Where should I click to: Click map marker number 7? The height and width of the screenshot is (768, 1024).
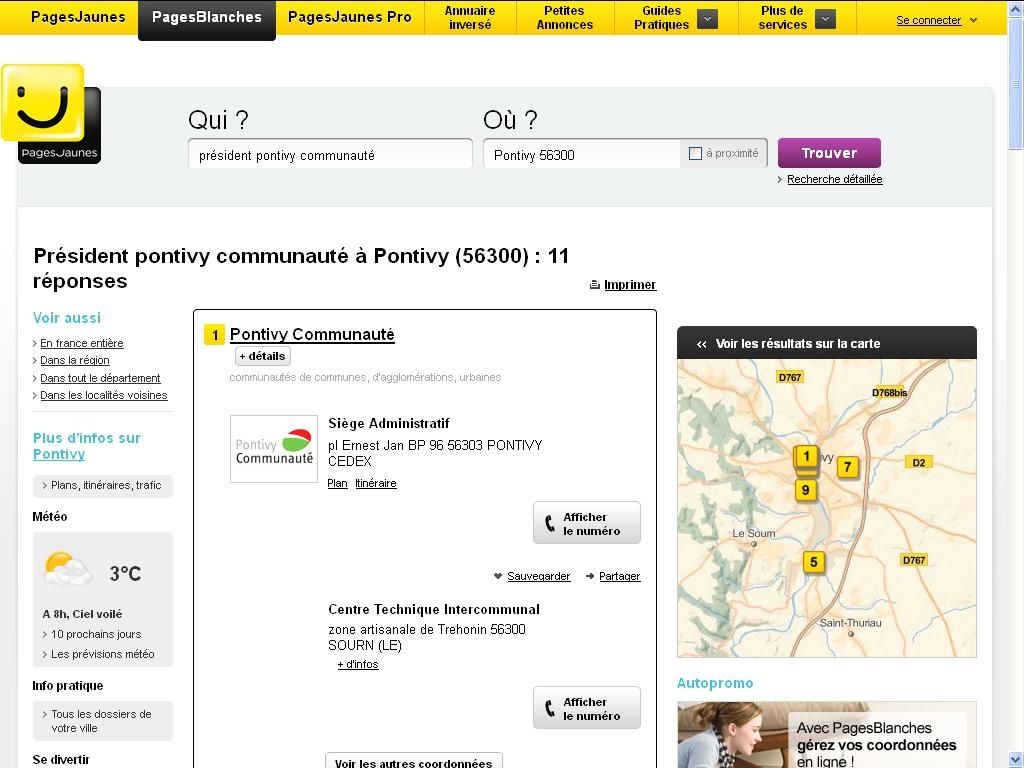848,466
